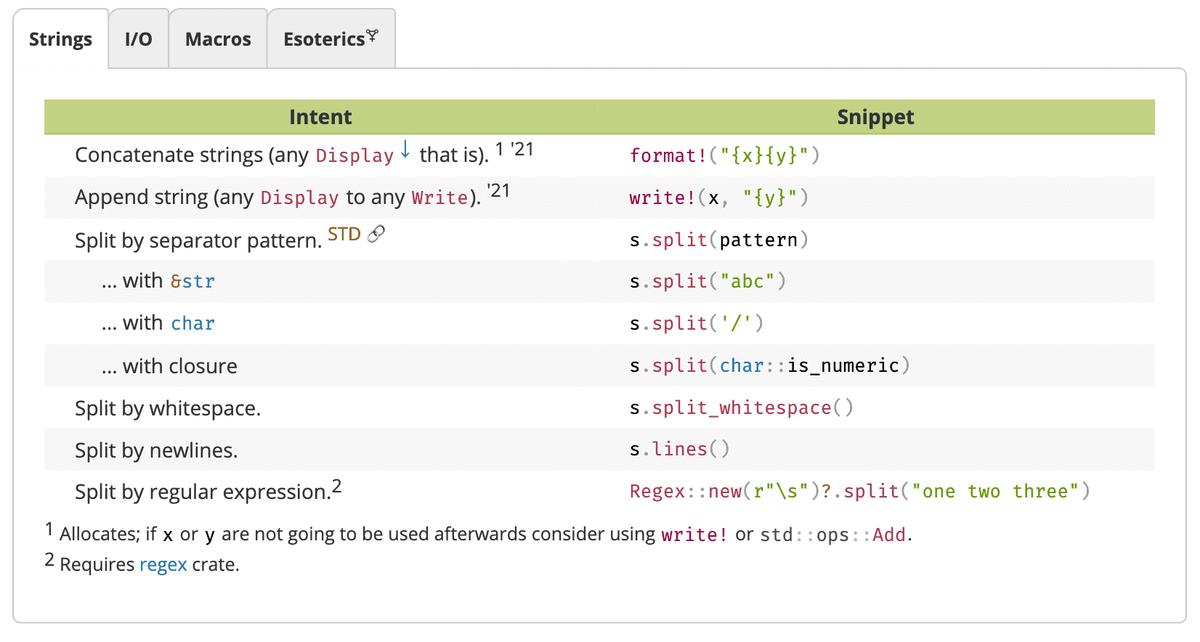Click the "... with &str" row
Screen dimensions: 1200x642
158,281
